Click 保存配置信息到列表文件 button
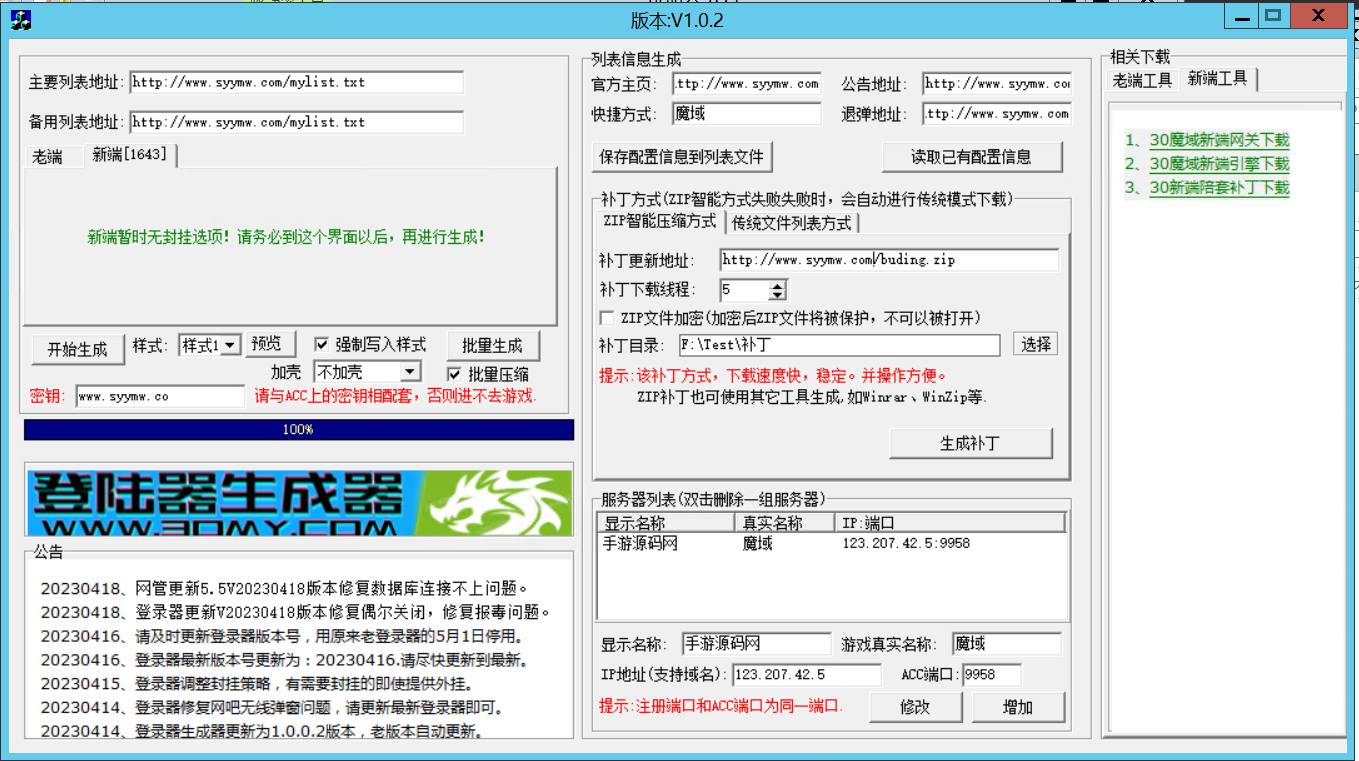 (x=681, y=157)
